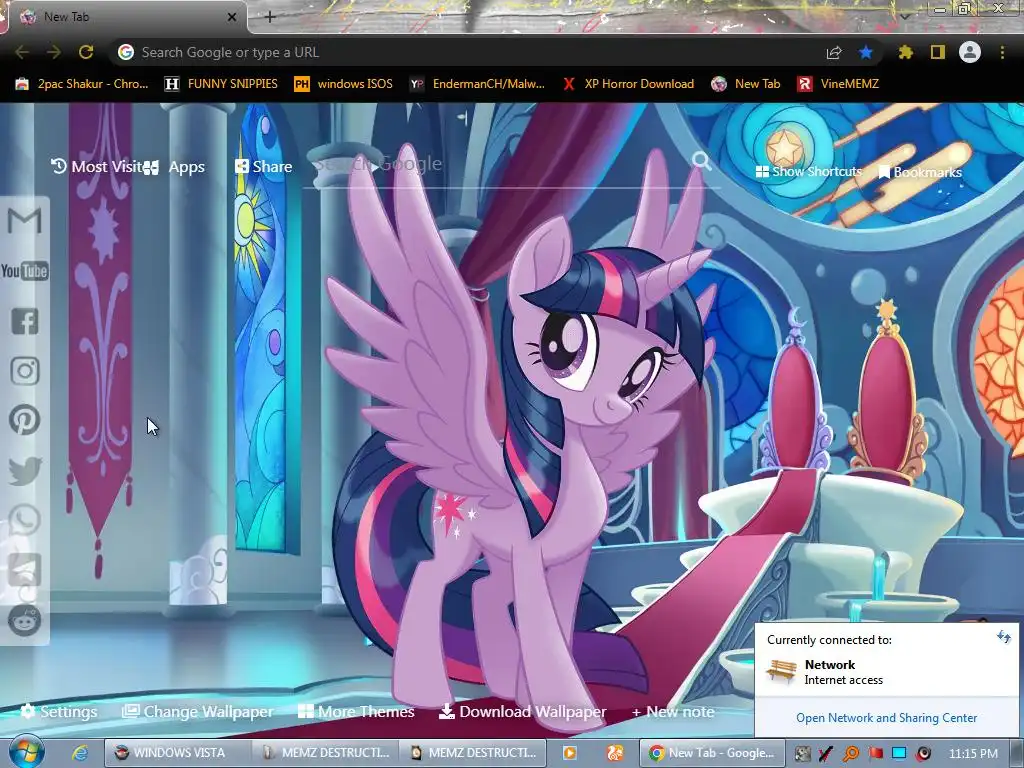Screen dimensions: 1024x768
Task: Go back with the back arrow
Action: point(22,52)
